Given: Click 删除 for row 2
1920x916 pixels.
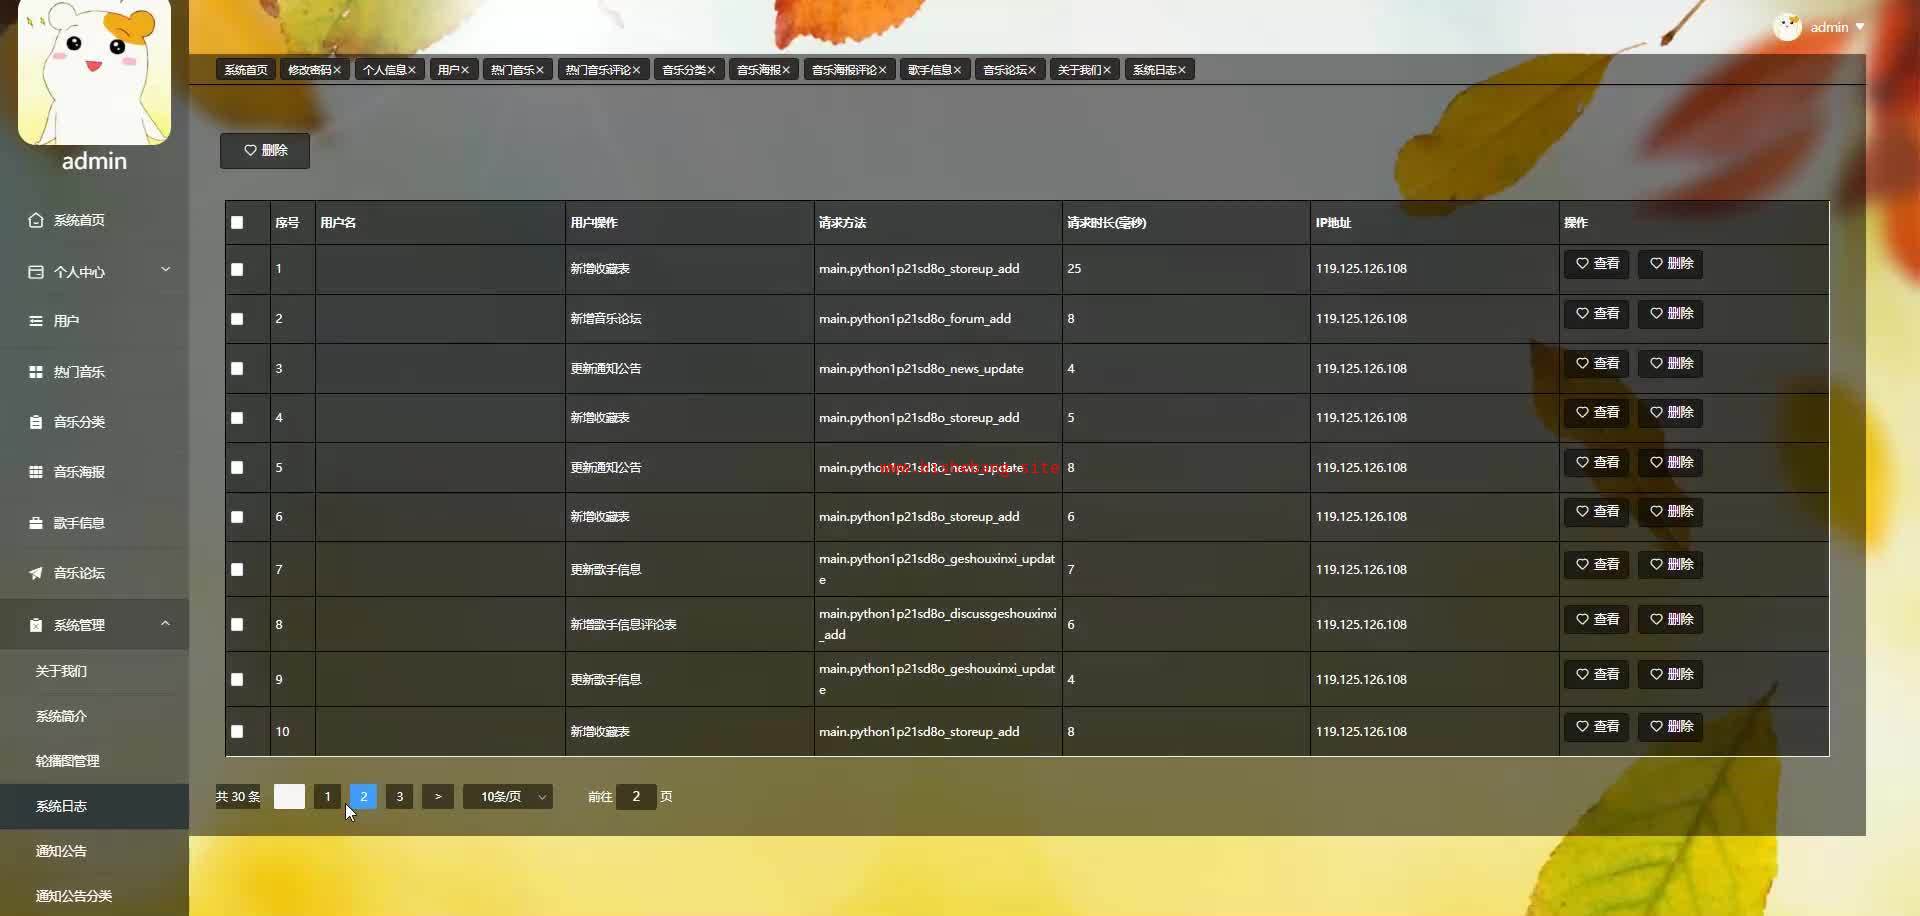Looking at the screenshot, I should click(1671, 314).
